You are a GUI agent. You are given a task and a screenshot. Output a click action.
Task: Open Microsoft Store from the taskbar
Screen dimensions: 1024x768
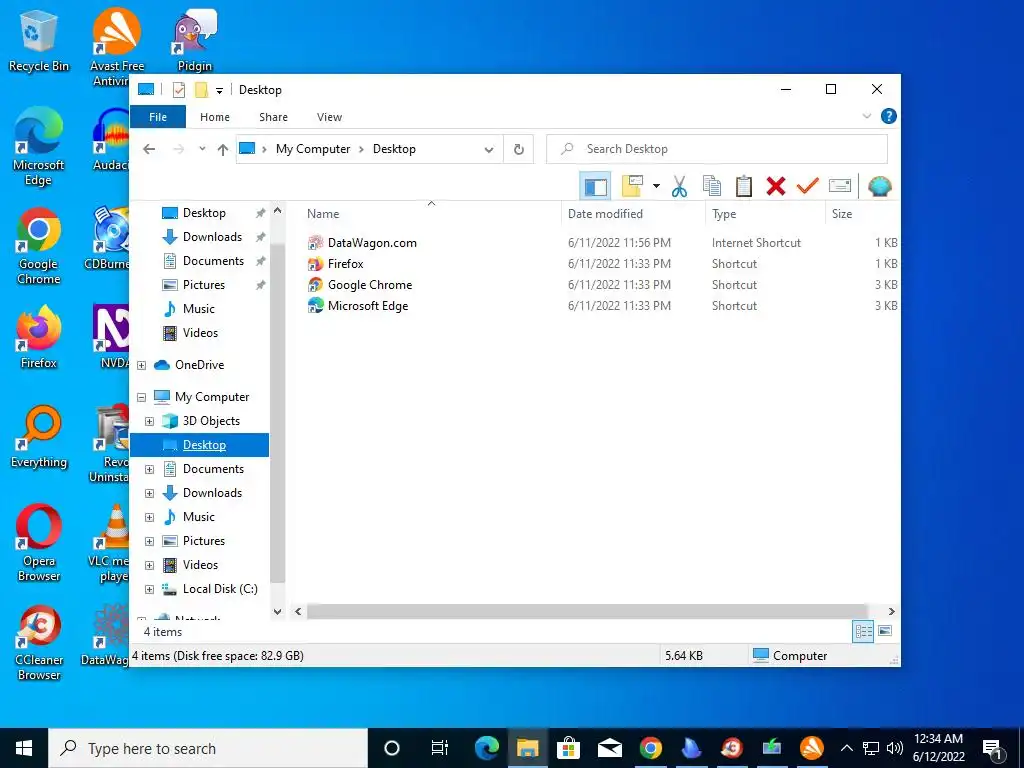point(568,748)
